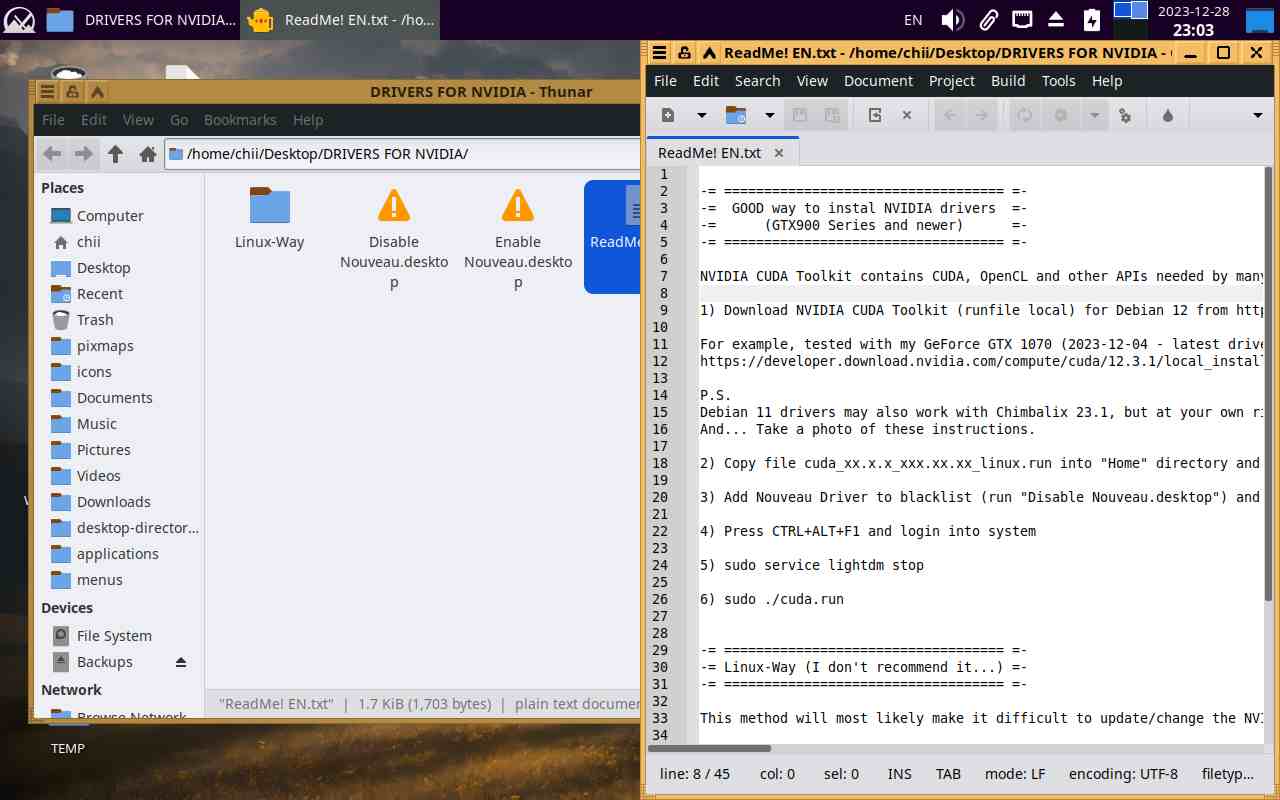Image resolution: width=1280 pixels, height=800 pixels.
Task: Click the Thunar path input field
Action: coord(400,154)
